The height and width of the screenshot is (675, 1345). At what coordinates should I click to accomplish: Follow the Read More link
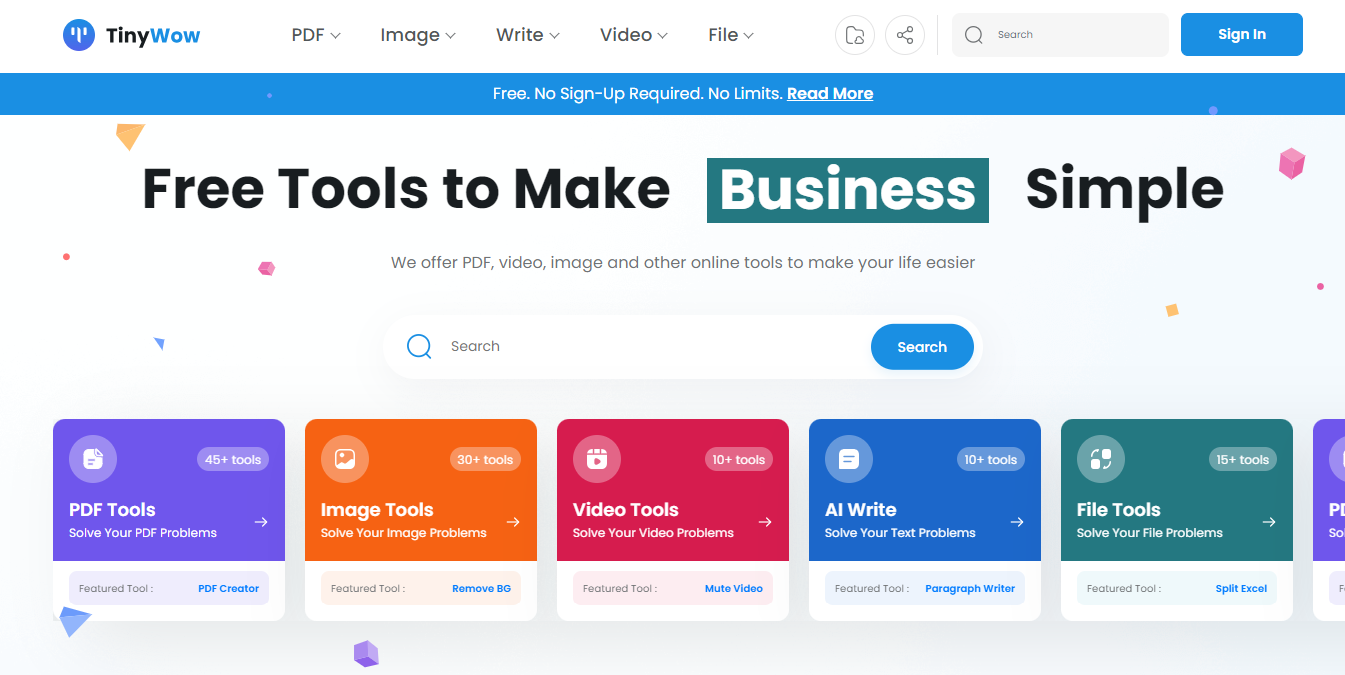coord(830,94)
